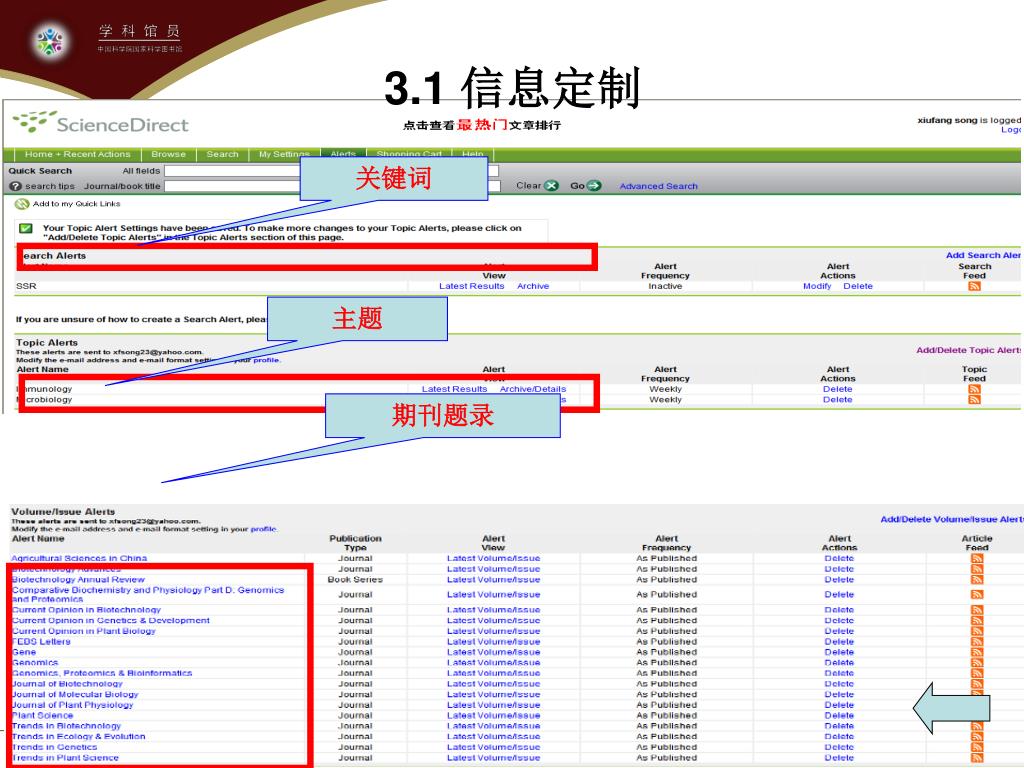This screenshot has width=1024, height=768.
Task: Open Archive/Details for Immunology alert
Action: pos(533,389)
